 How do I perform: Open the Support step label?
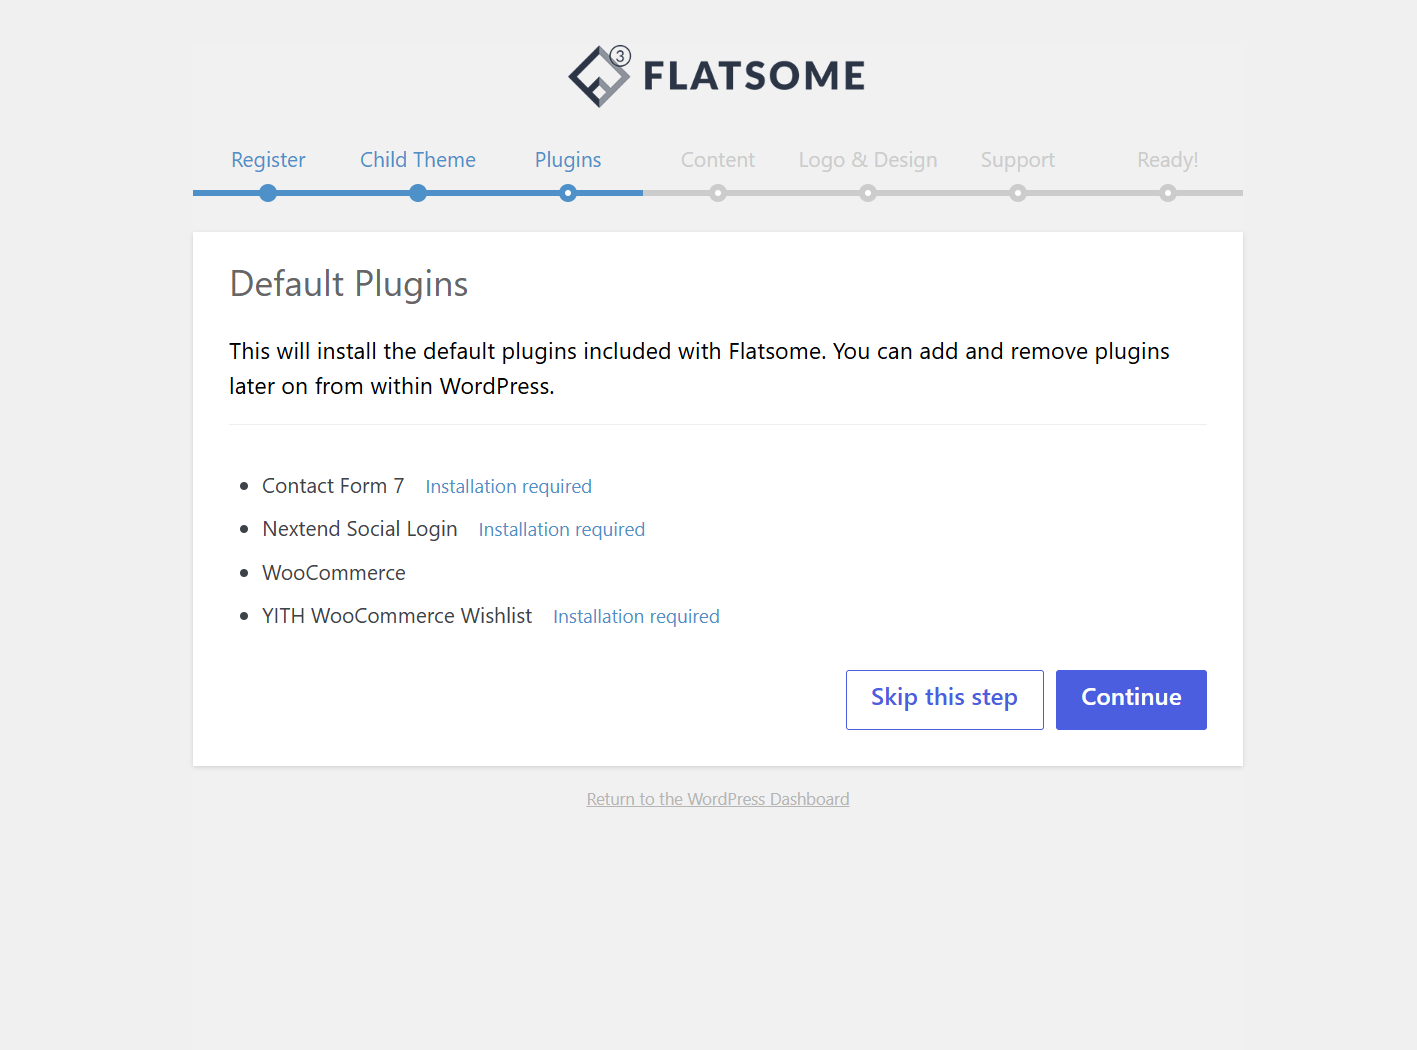click(x=1018, y=160)
